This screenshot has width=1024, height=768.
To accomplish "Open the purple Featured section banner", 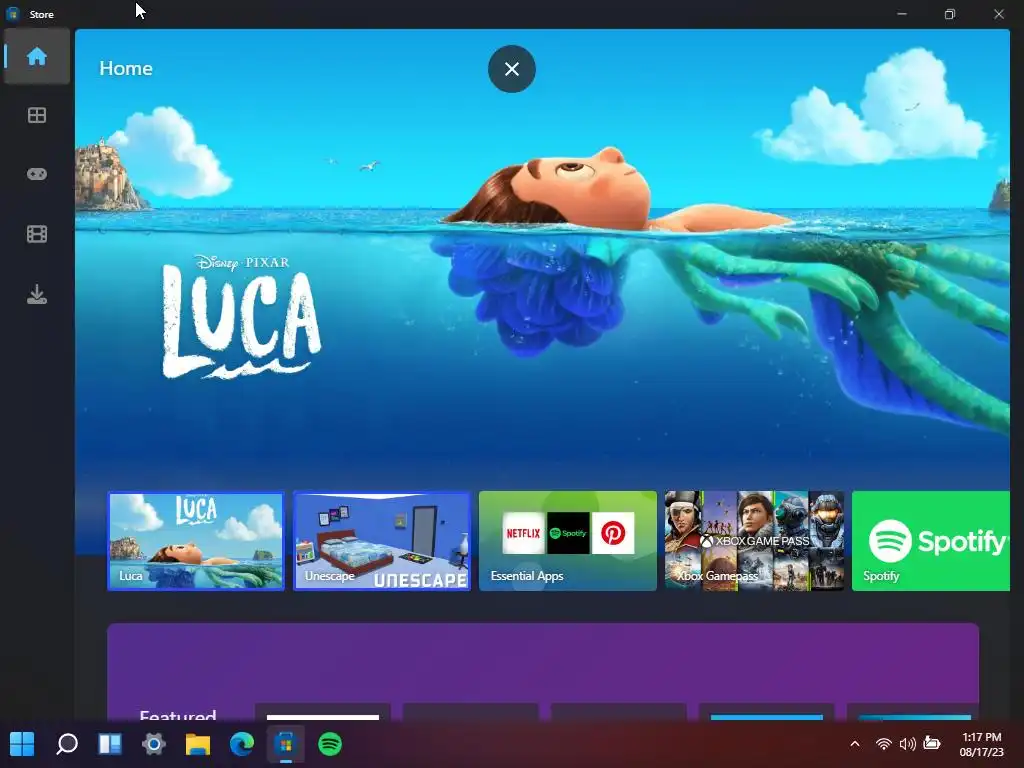I will point(543,671).
